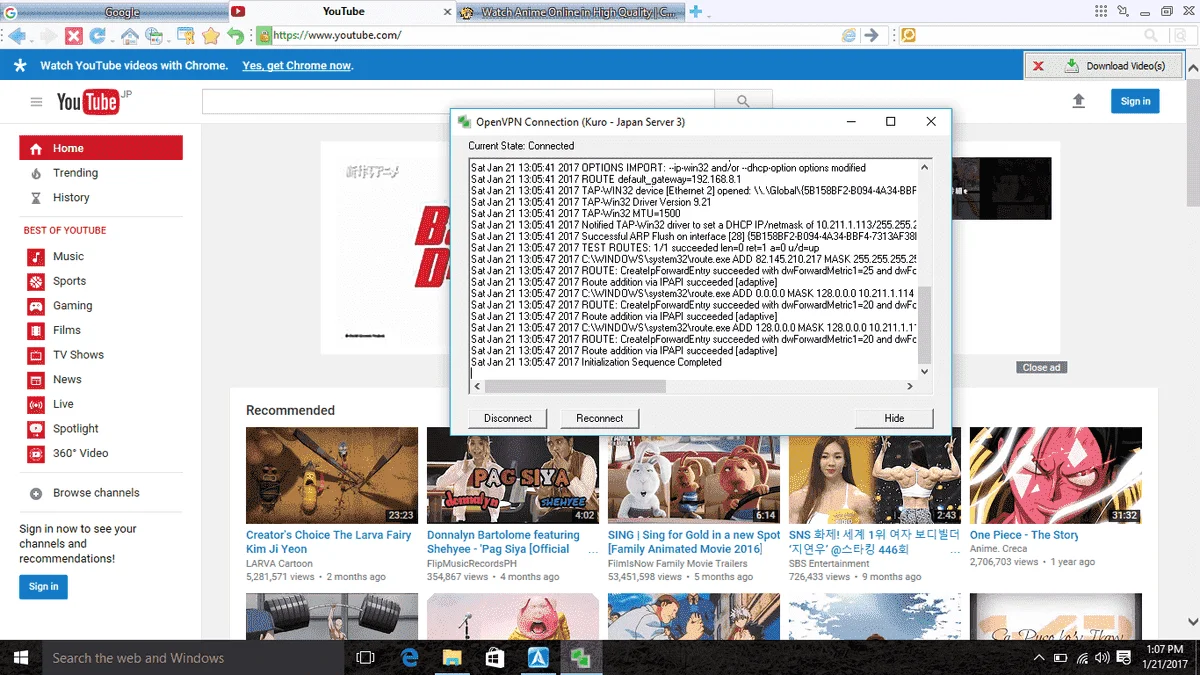1200x675 pixels.
Task: Click the YouTube magnifier search button
Action: (743, 102)
